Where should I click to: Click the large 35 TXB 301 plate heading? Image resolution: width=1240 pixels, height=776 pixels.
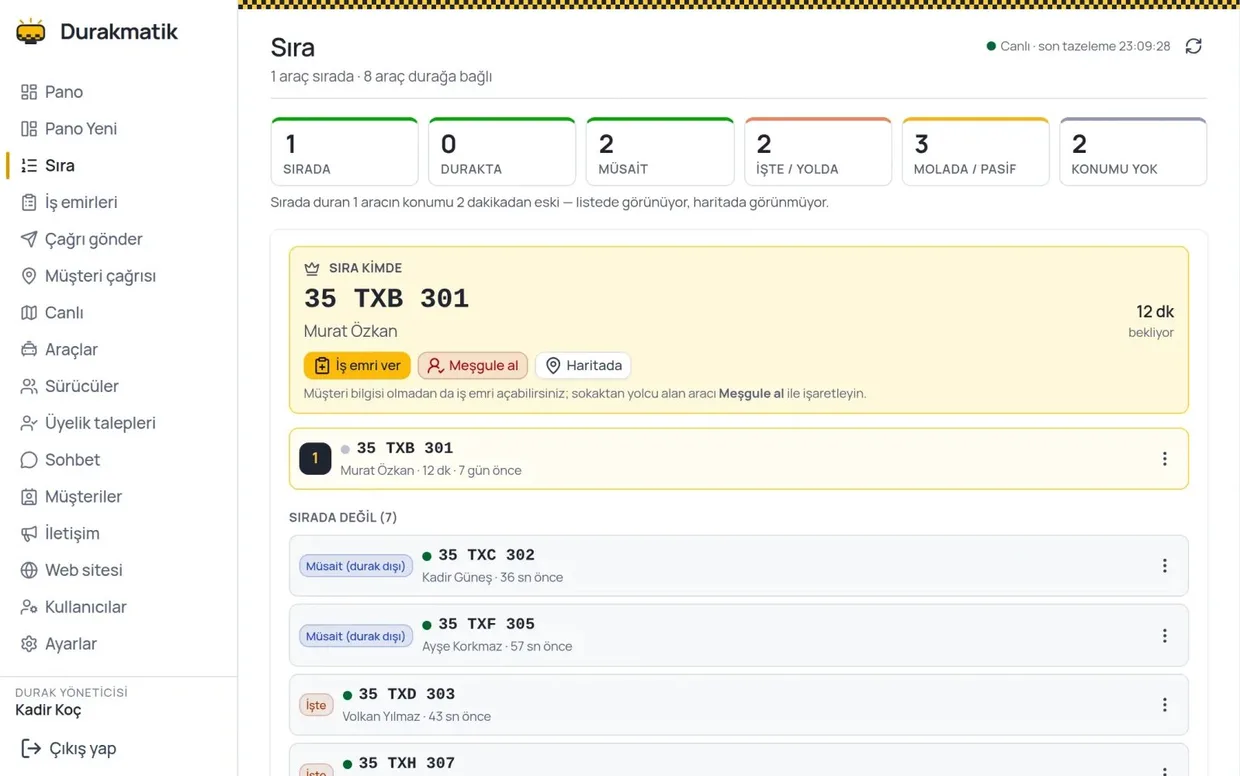pyautogui.click(x=386, y=298)
